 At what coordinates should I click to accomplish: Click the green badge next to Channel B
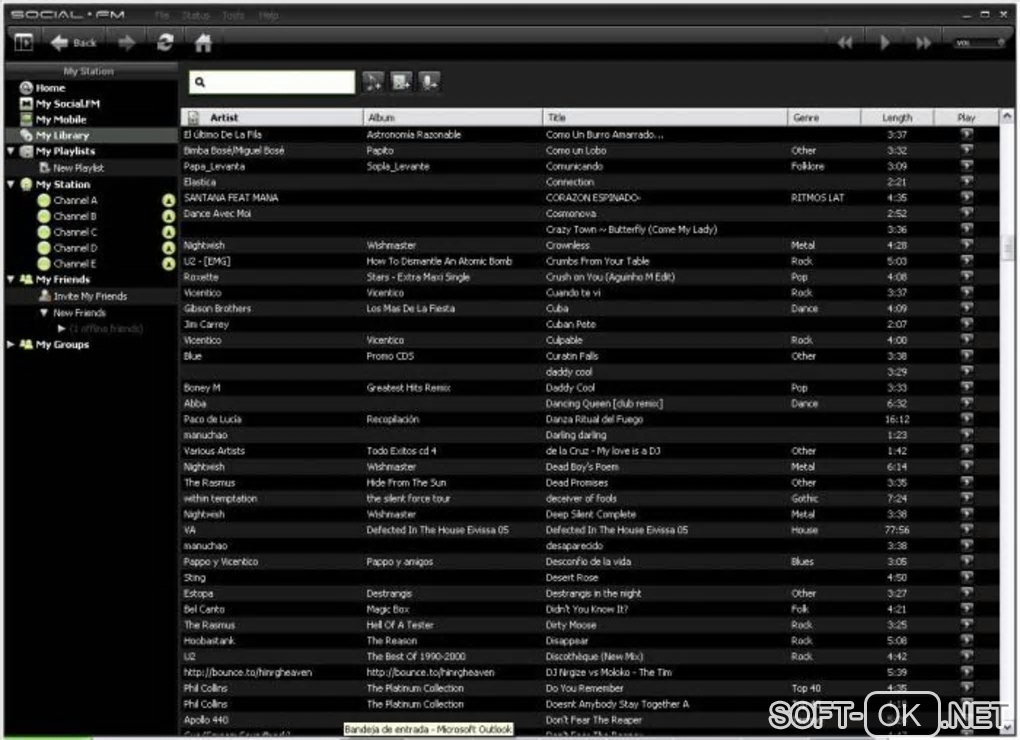[168, 216]
